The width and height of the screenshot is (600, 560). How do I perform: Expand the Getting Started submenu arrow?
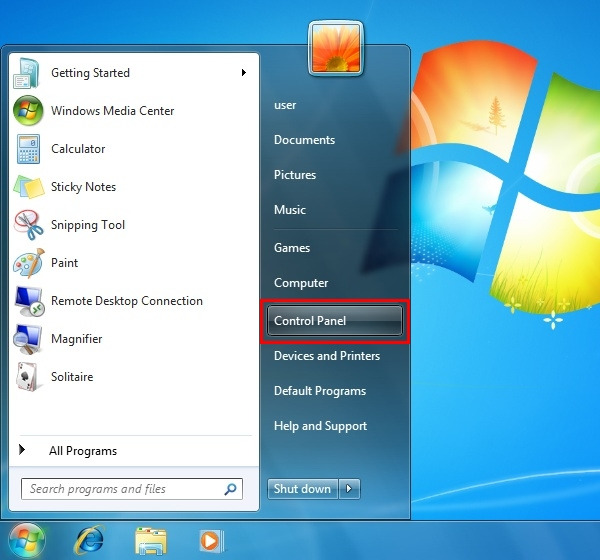244,73
